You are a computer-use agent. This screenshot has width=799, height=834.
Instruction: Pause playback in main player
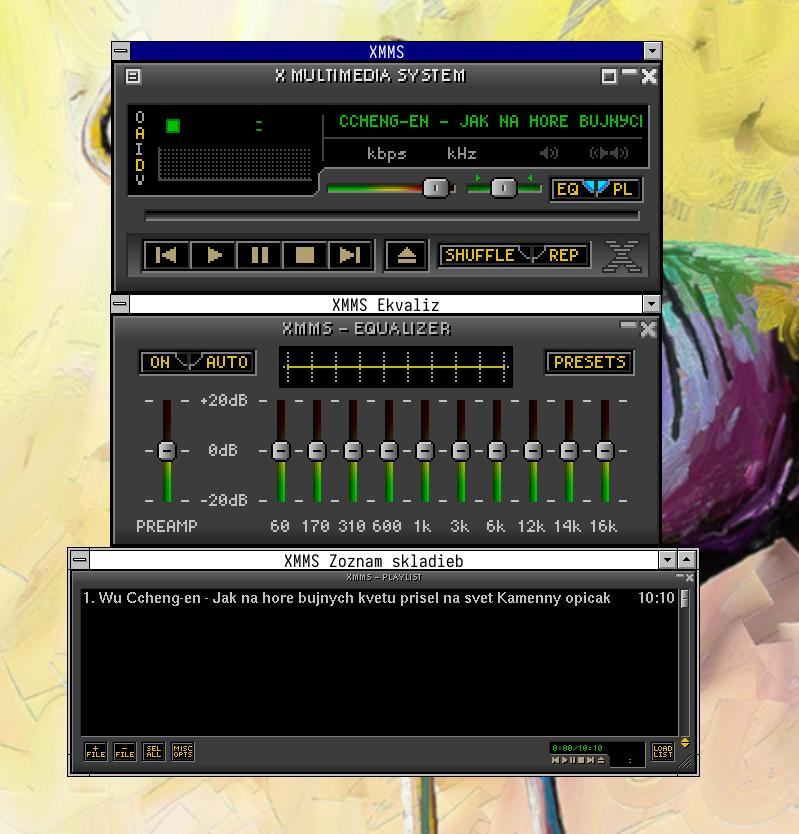pyautogui.click(x=259, y=255)
